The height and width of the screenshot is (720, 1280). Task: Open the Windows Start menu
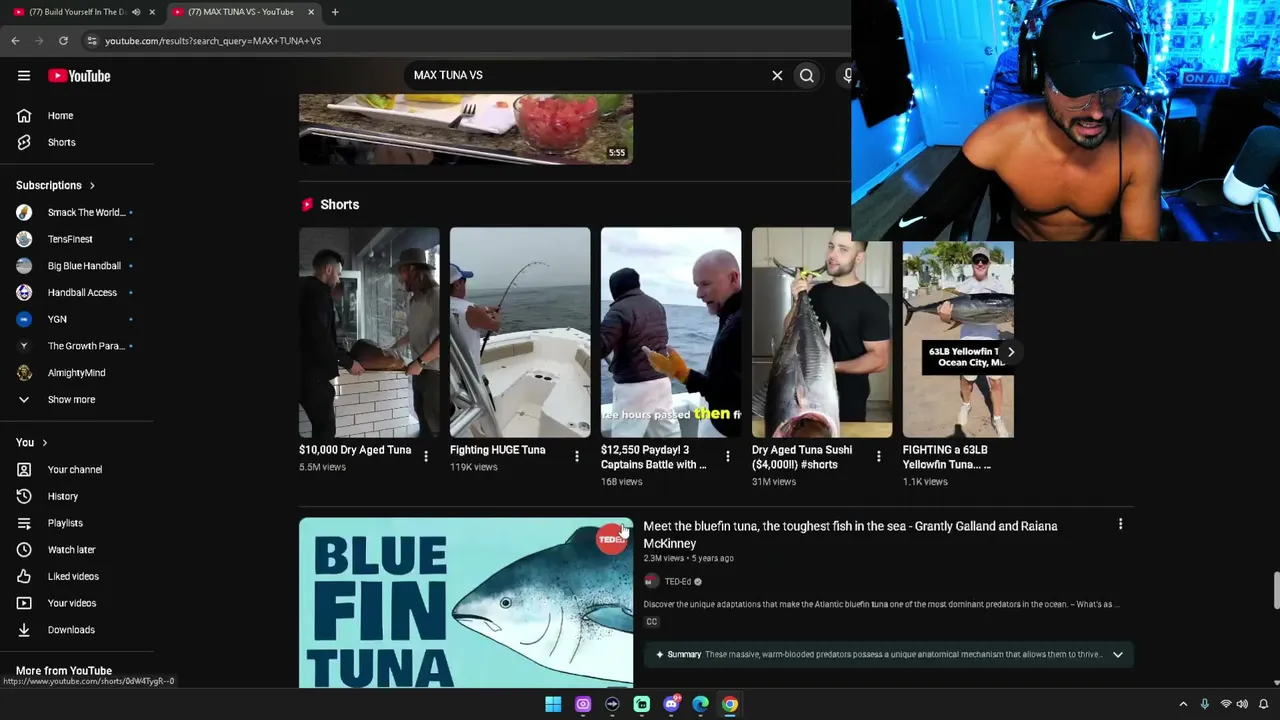click(x=553, y=704)
